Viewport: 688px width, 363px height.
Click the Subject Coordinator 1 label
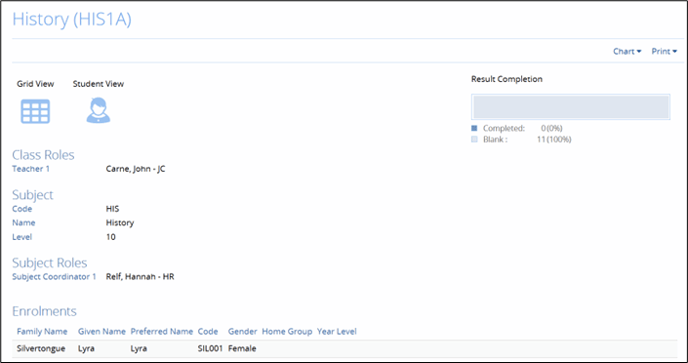[54, 277]
